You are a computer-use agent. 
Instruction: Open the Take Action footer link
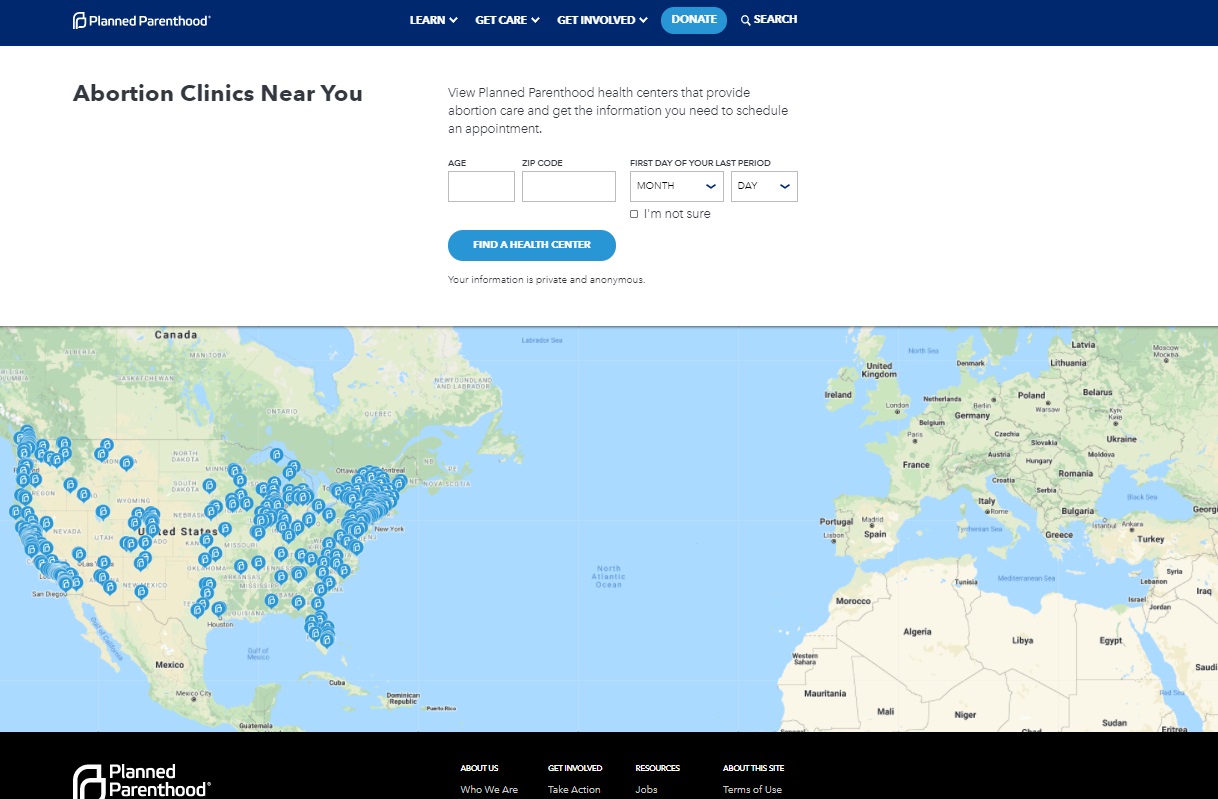tap(574, 790)
